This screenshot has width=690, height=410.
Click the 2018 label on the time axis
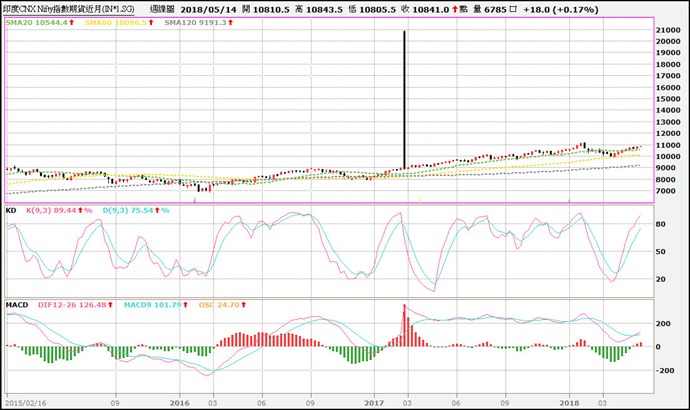tap(569, 401)
